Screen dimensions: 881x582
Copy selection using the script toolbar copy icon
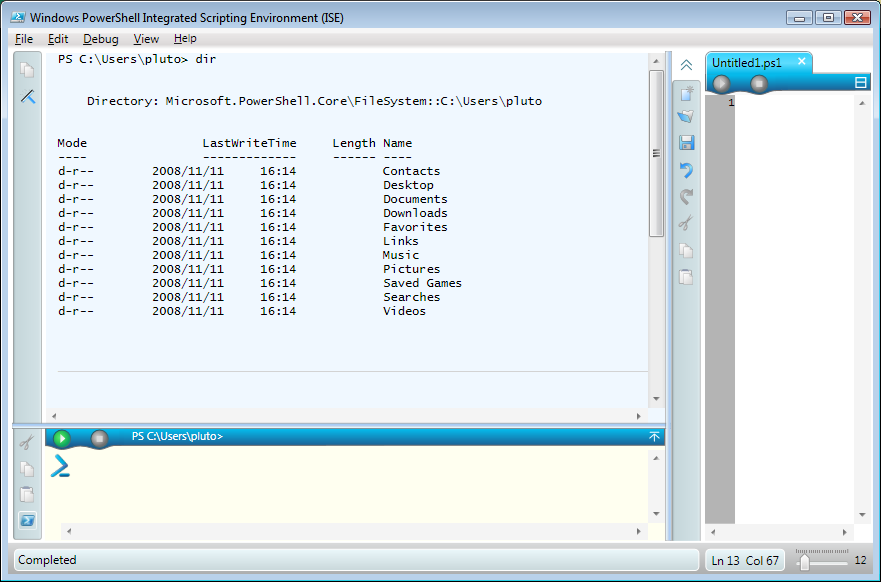tap(686, 250)
